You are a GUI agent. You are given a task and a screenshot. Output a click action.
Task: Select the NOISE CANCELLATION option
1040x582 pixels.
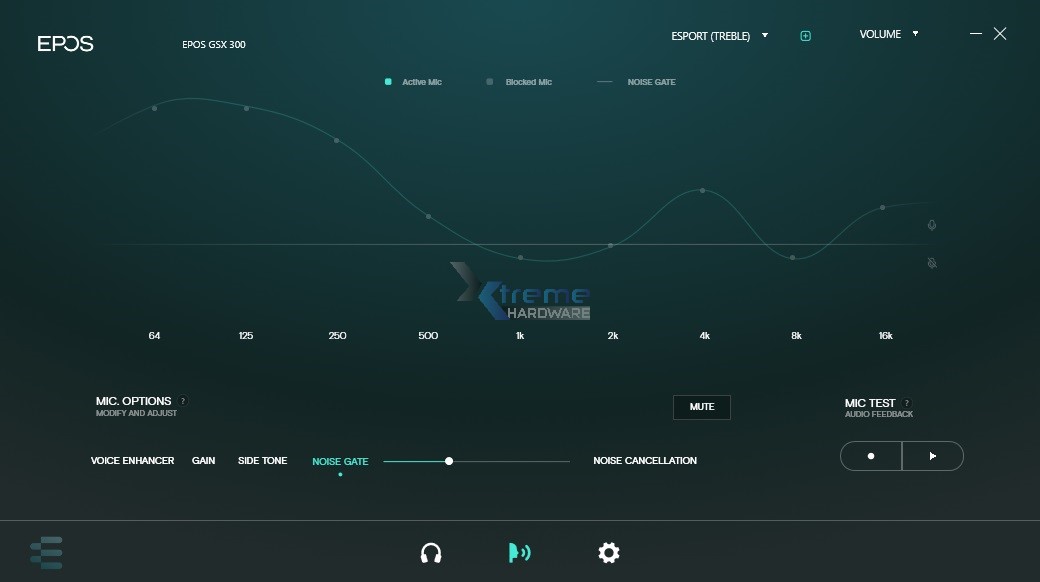[x=644, y=461]
